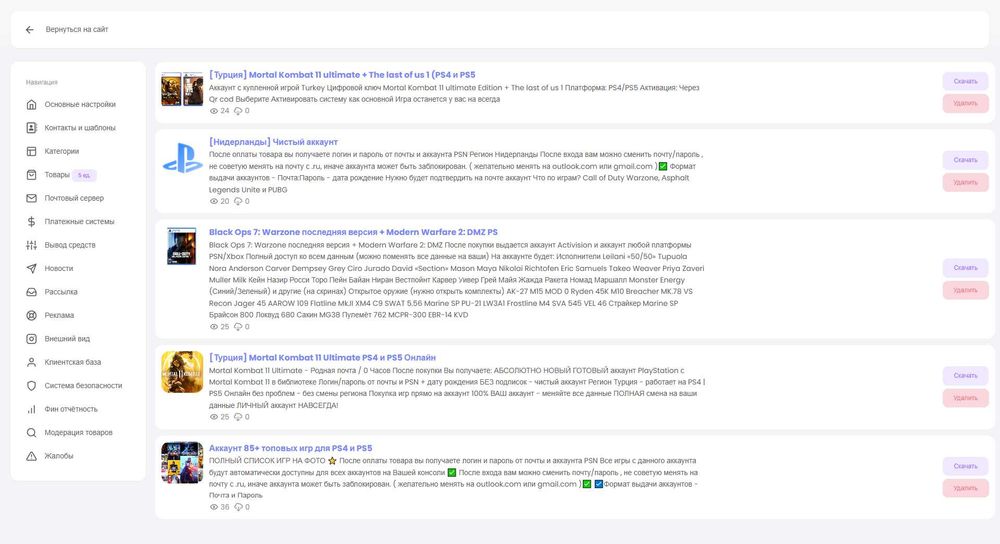Click the Рассылка inbox icon

(x=31, y=292)
